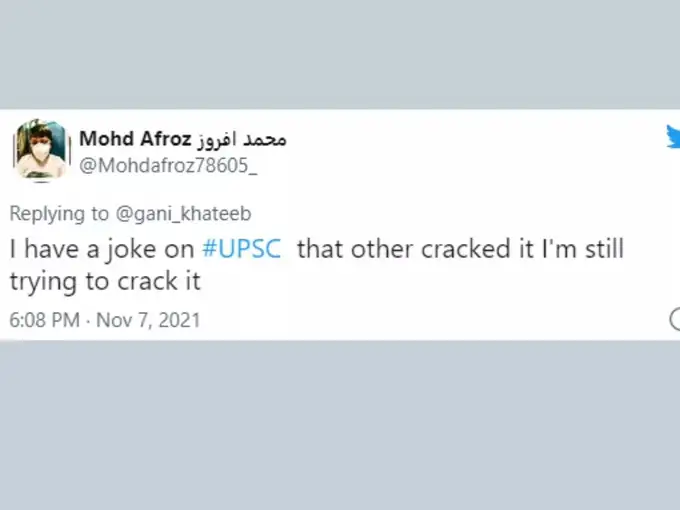Screen dimensions: 680x510
Task: Click the 6:08 PM time
Action: (43, 320)
